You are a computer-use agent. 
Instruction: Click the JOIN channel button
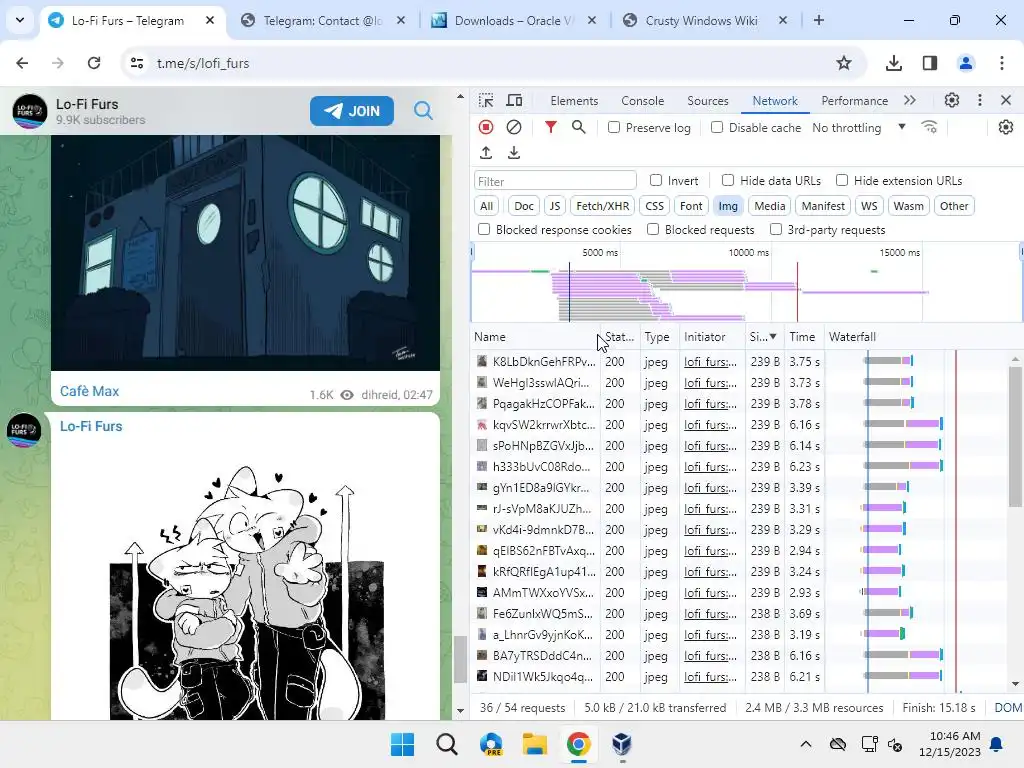[352, 111]
